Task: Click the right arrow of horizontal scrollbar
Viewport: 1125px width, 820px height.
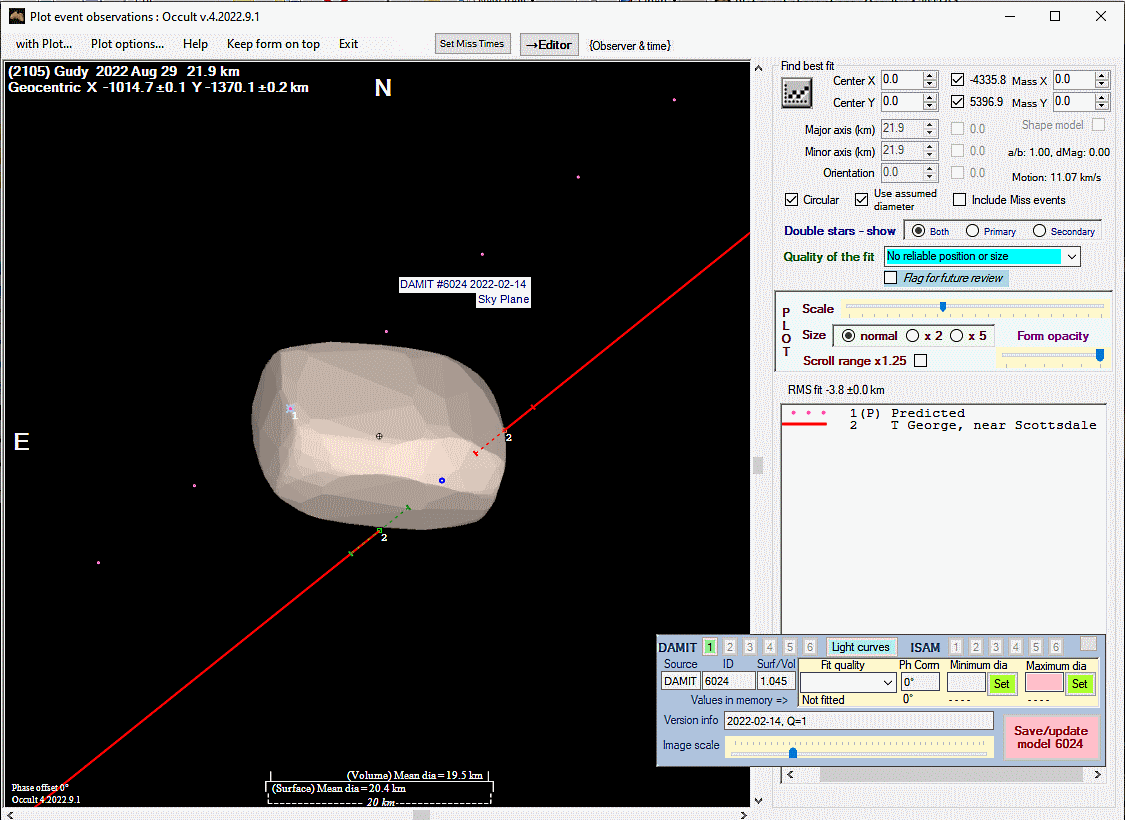Action: [1098, 775]
